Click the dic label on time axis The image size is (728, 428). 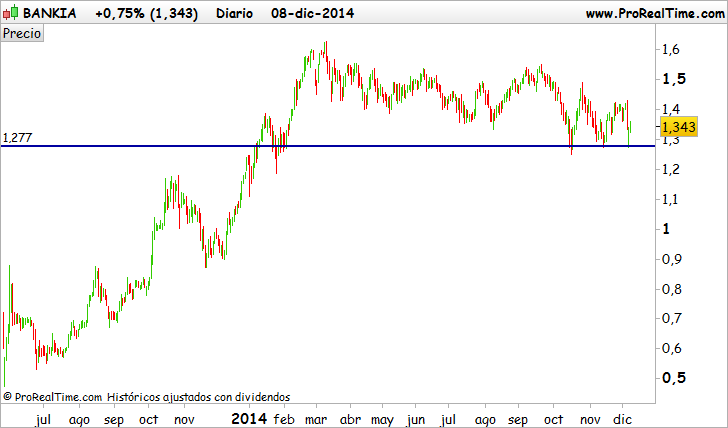[622, 420]
